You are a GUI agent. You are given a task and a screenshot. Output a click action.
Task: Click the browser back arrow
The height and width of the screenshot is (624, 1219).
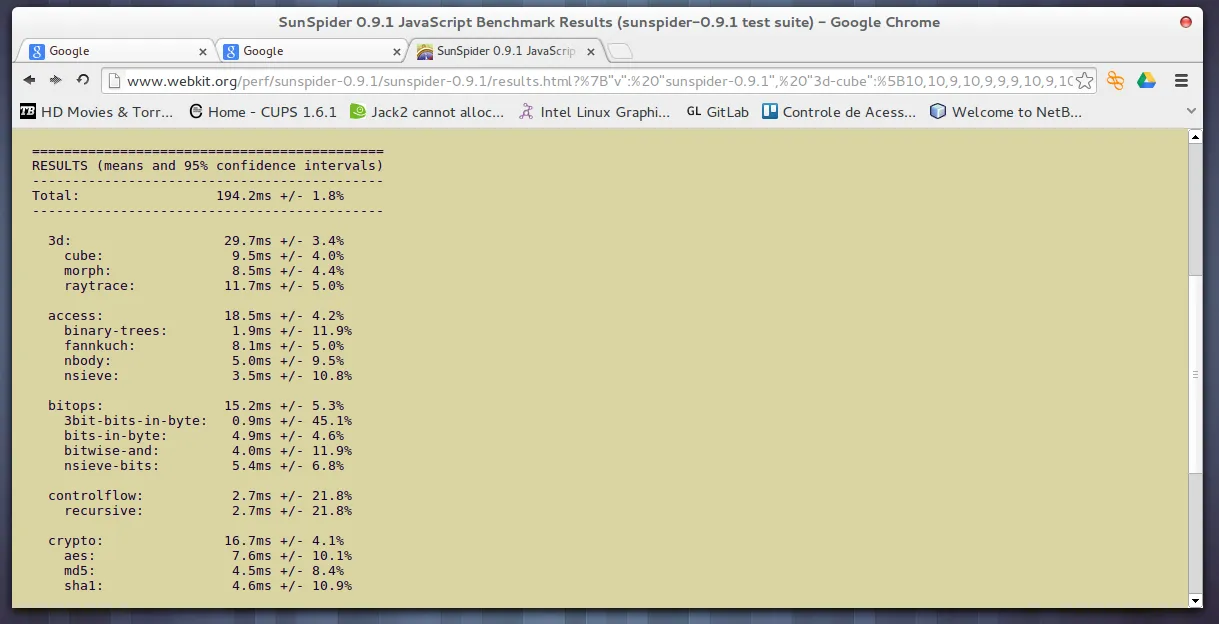tap(29, 80)
